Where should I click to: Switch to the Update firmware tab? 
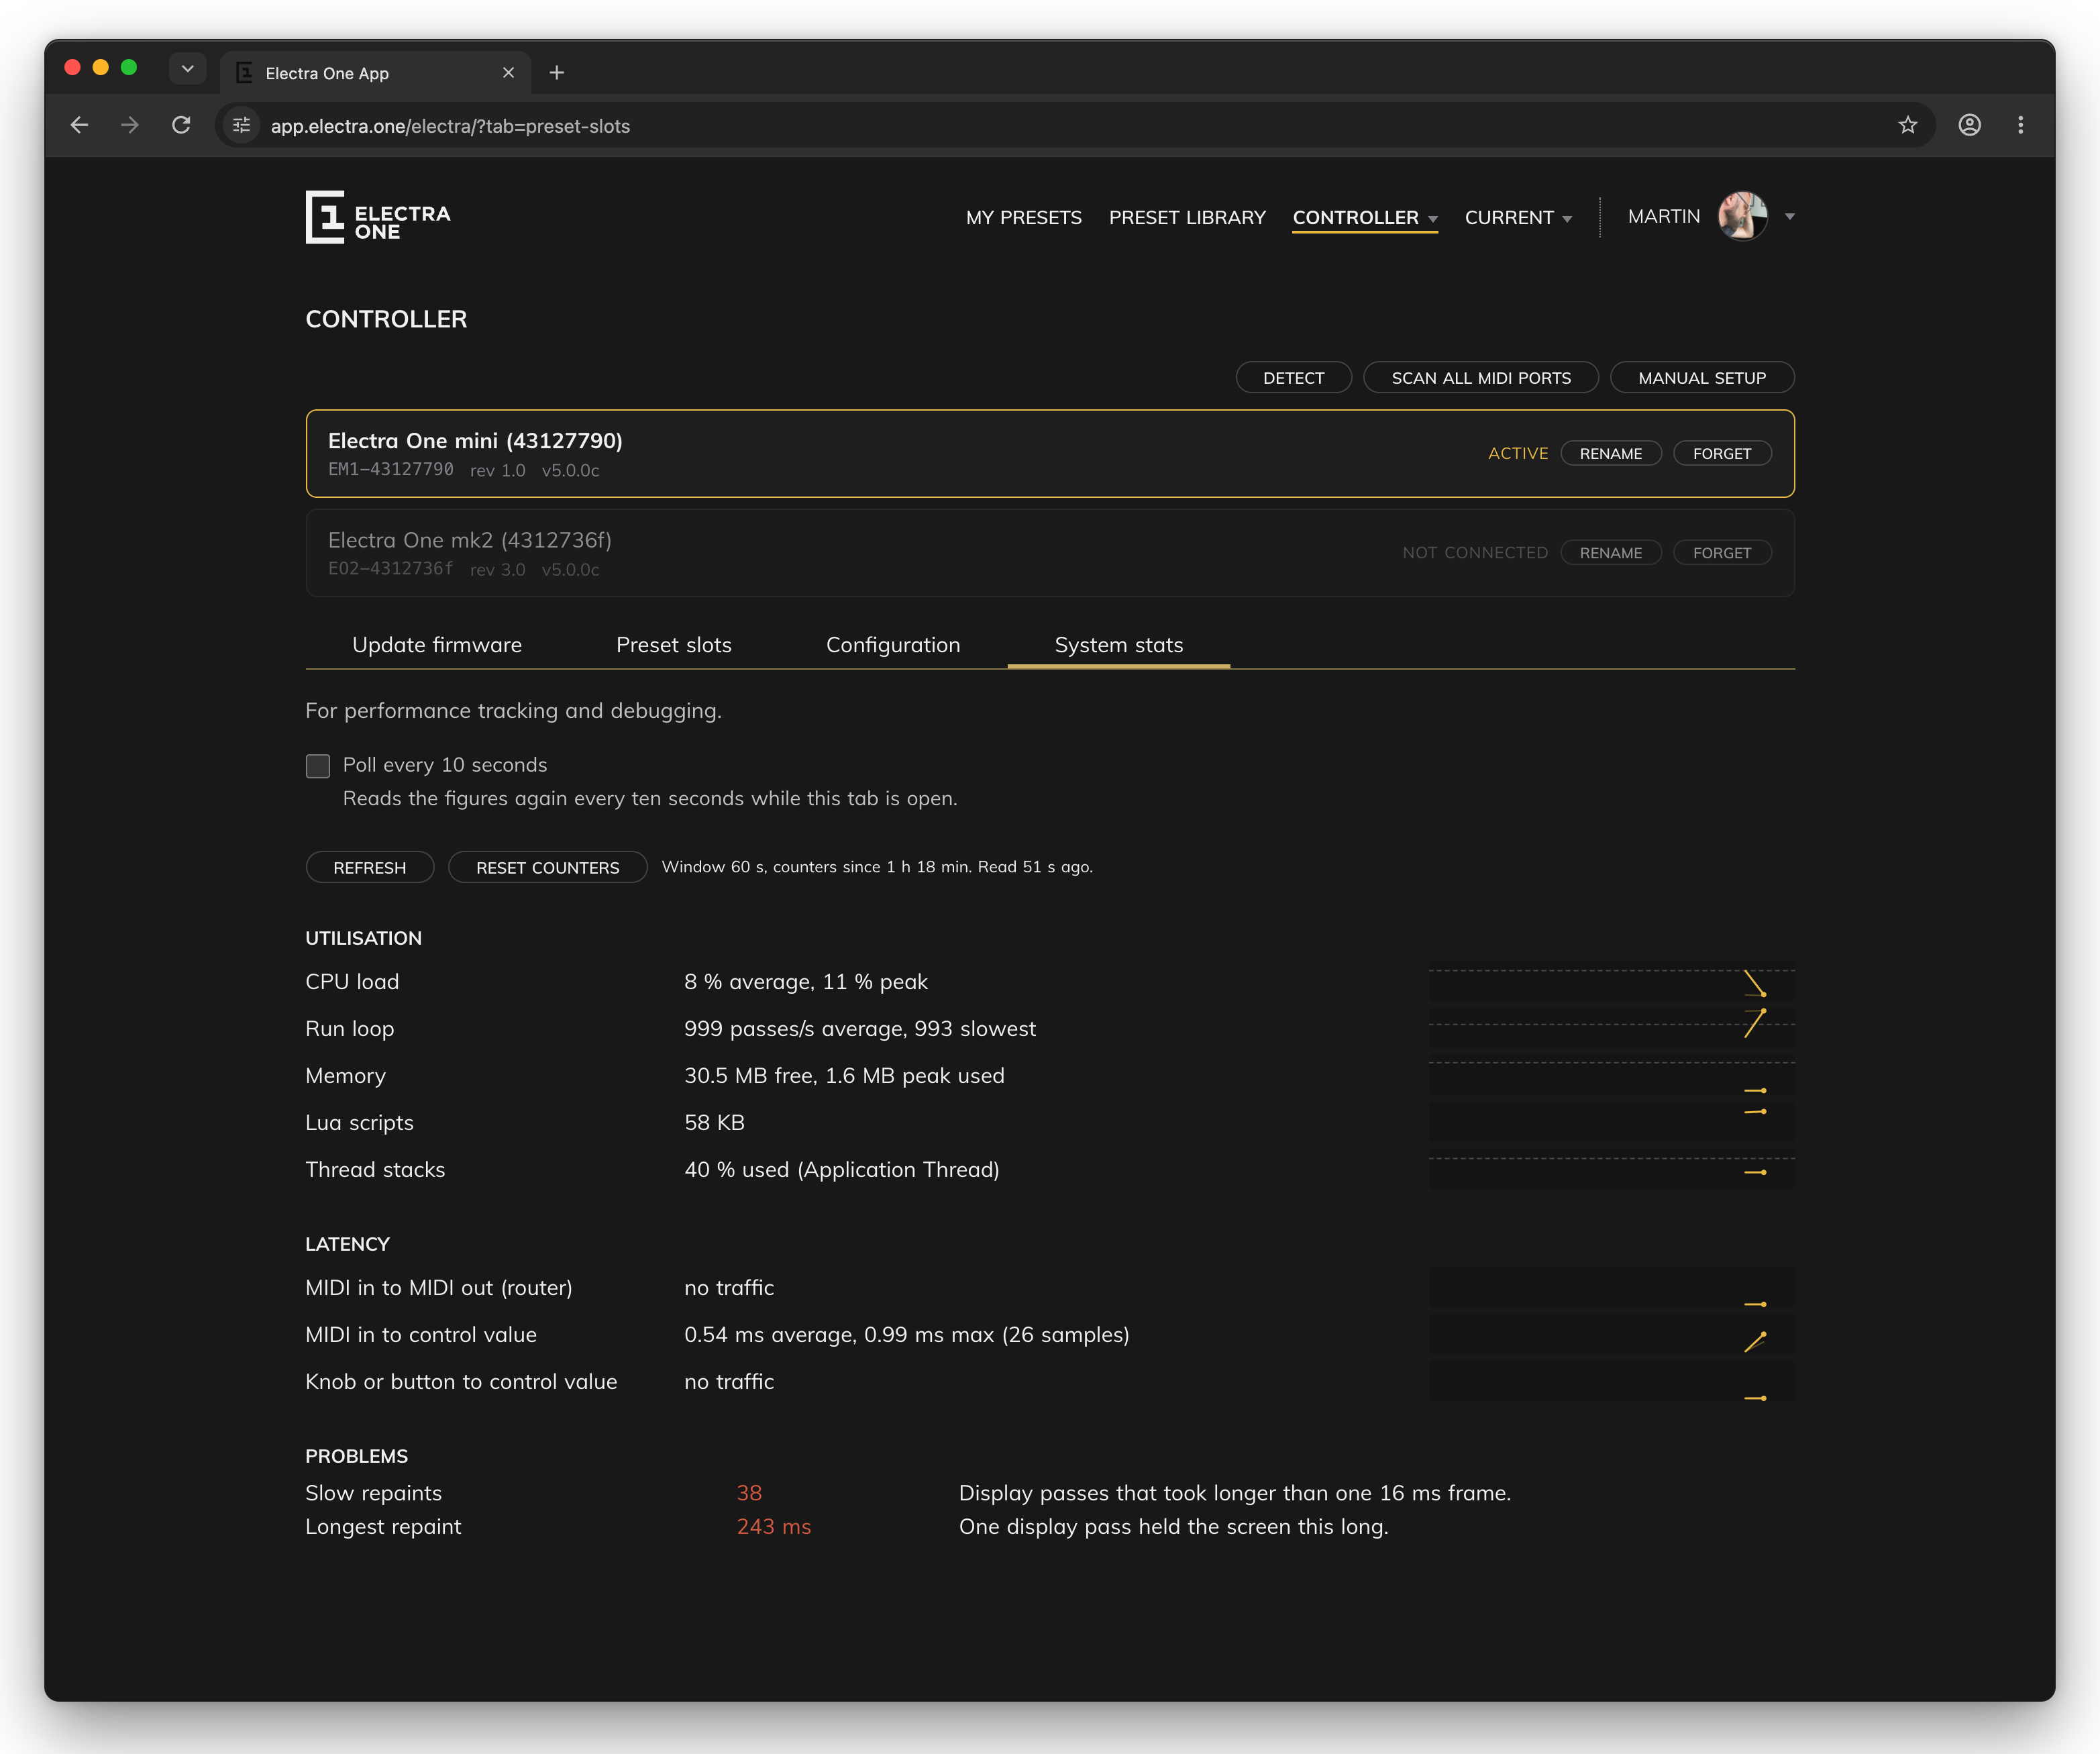pos(437,645)
